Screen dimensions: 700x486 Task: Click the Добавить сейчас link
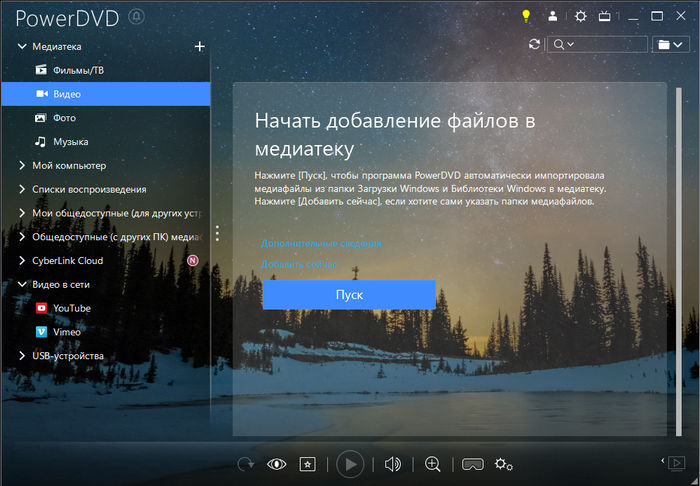tap(299, 264)
